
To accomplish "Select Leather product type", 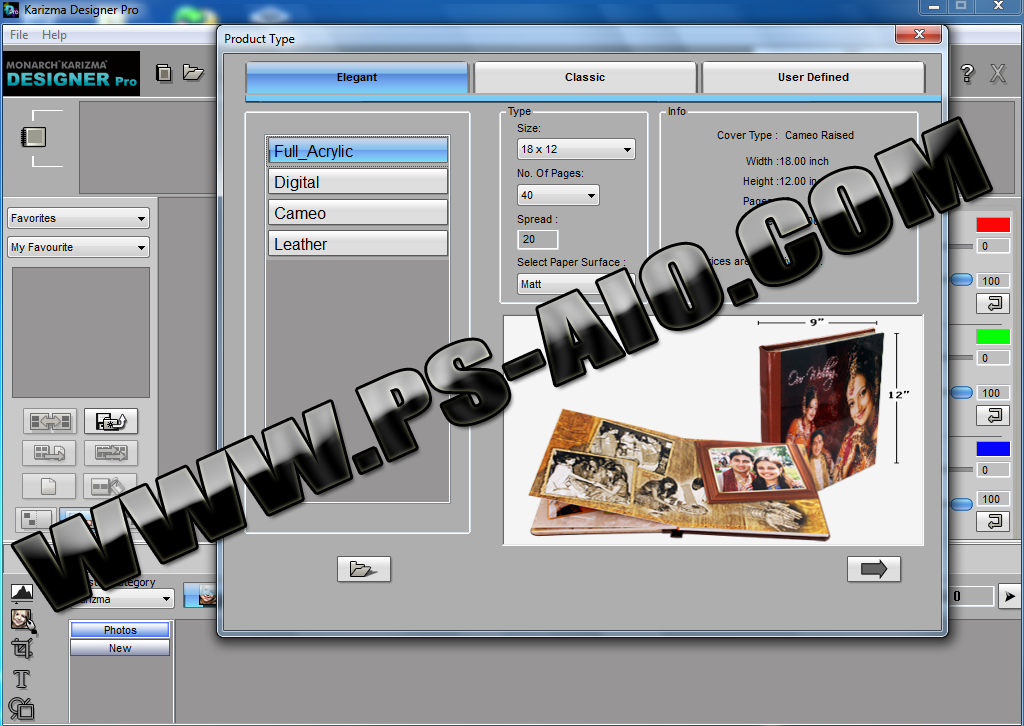I will tap(358, 244).
